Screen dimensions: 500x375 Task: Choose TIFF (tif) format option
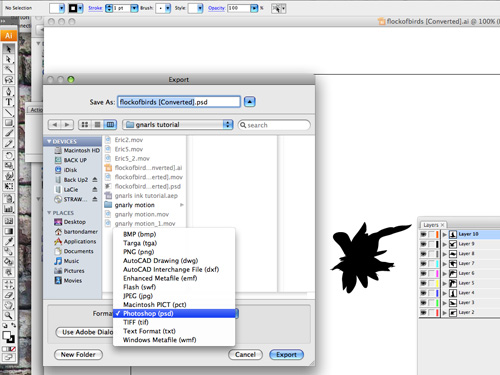[136, 322]
